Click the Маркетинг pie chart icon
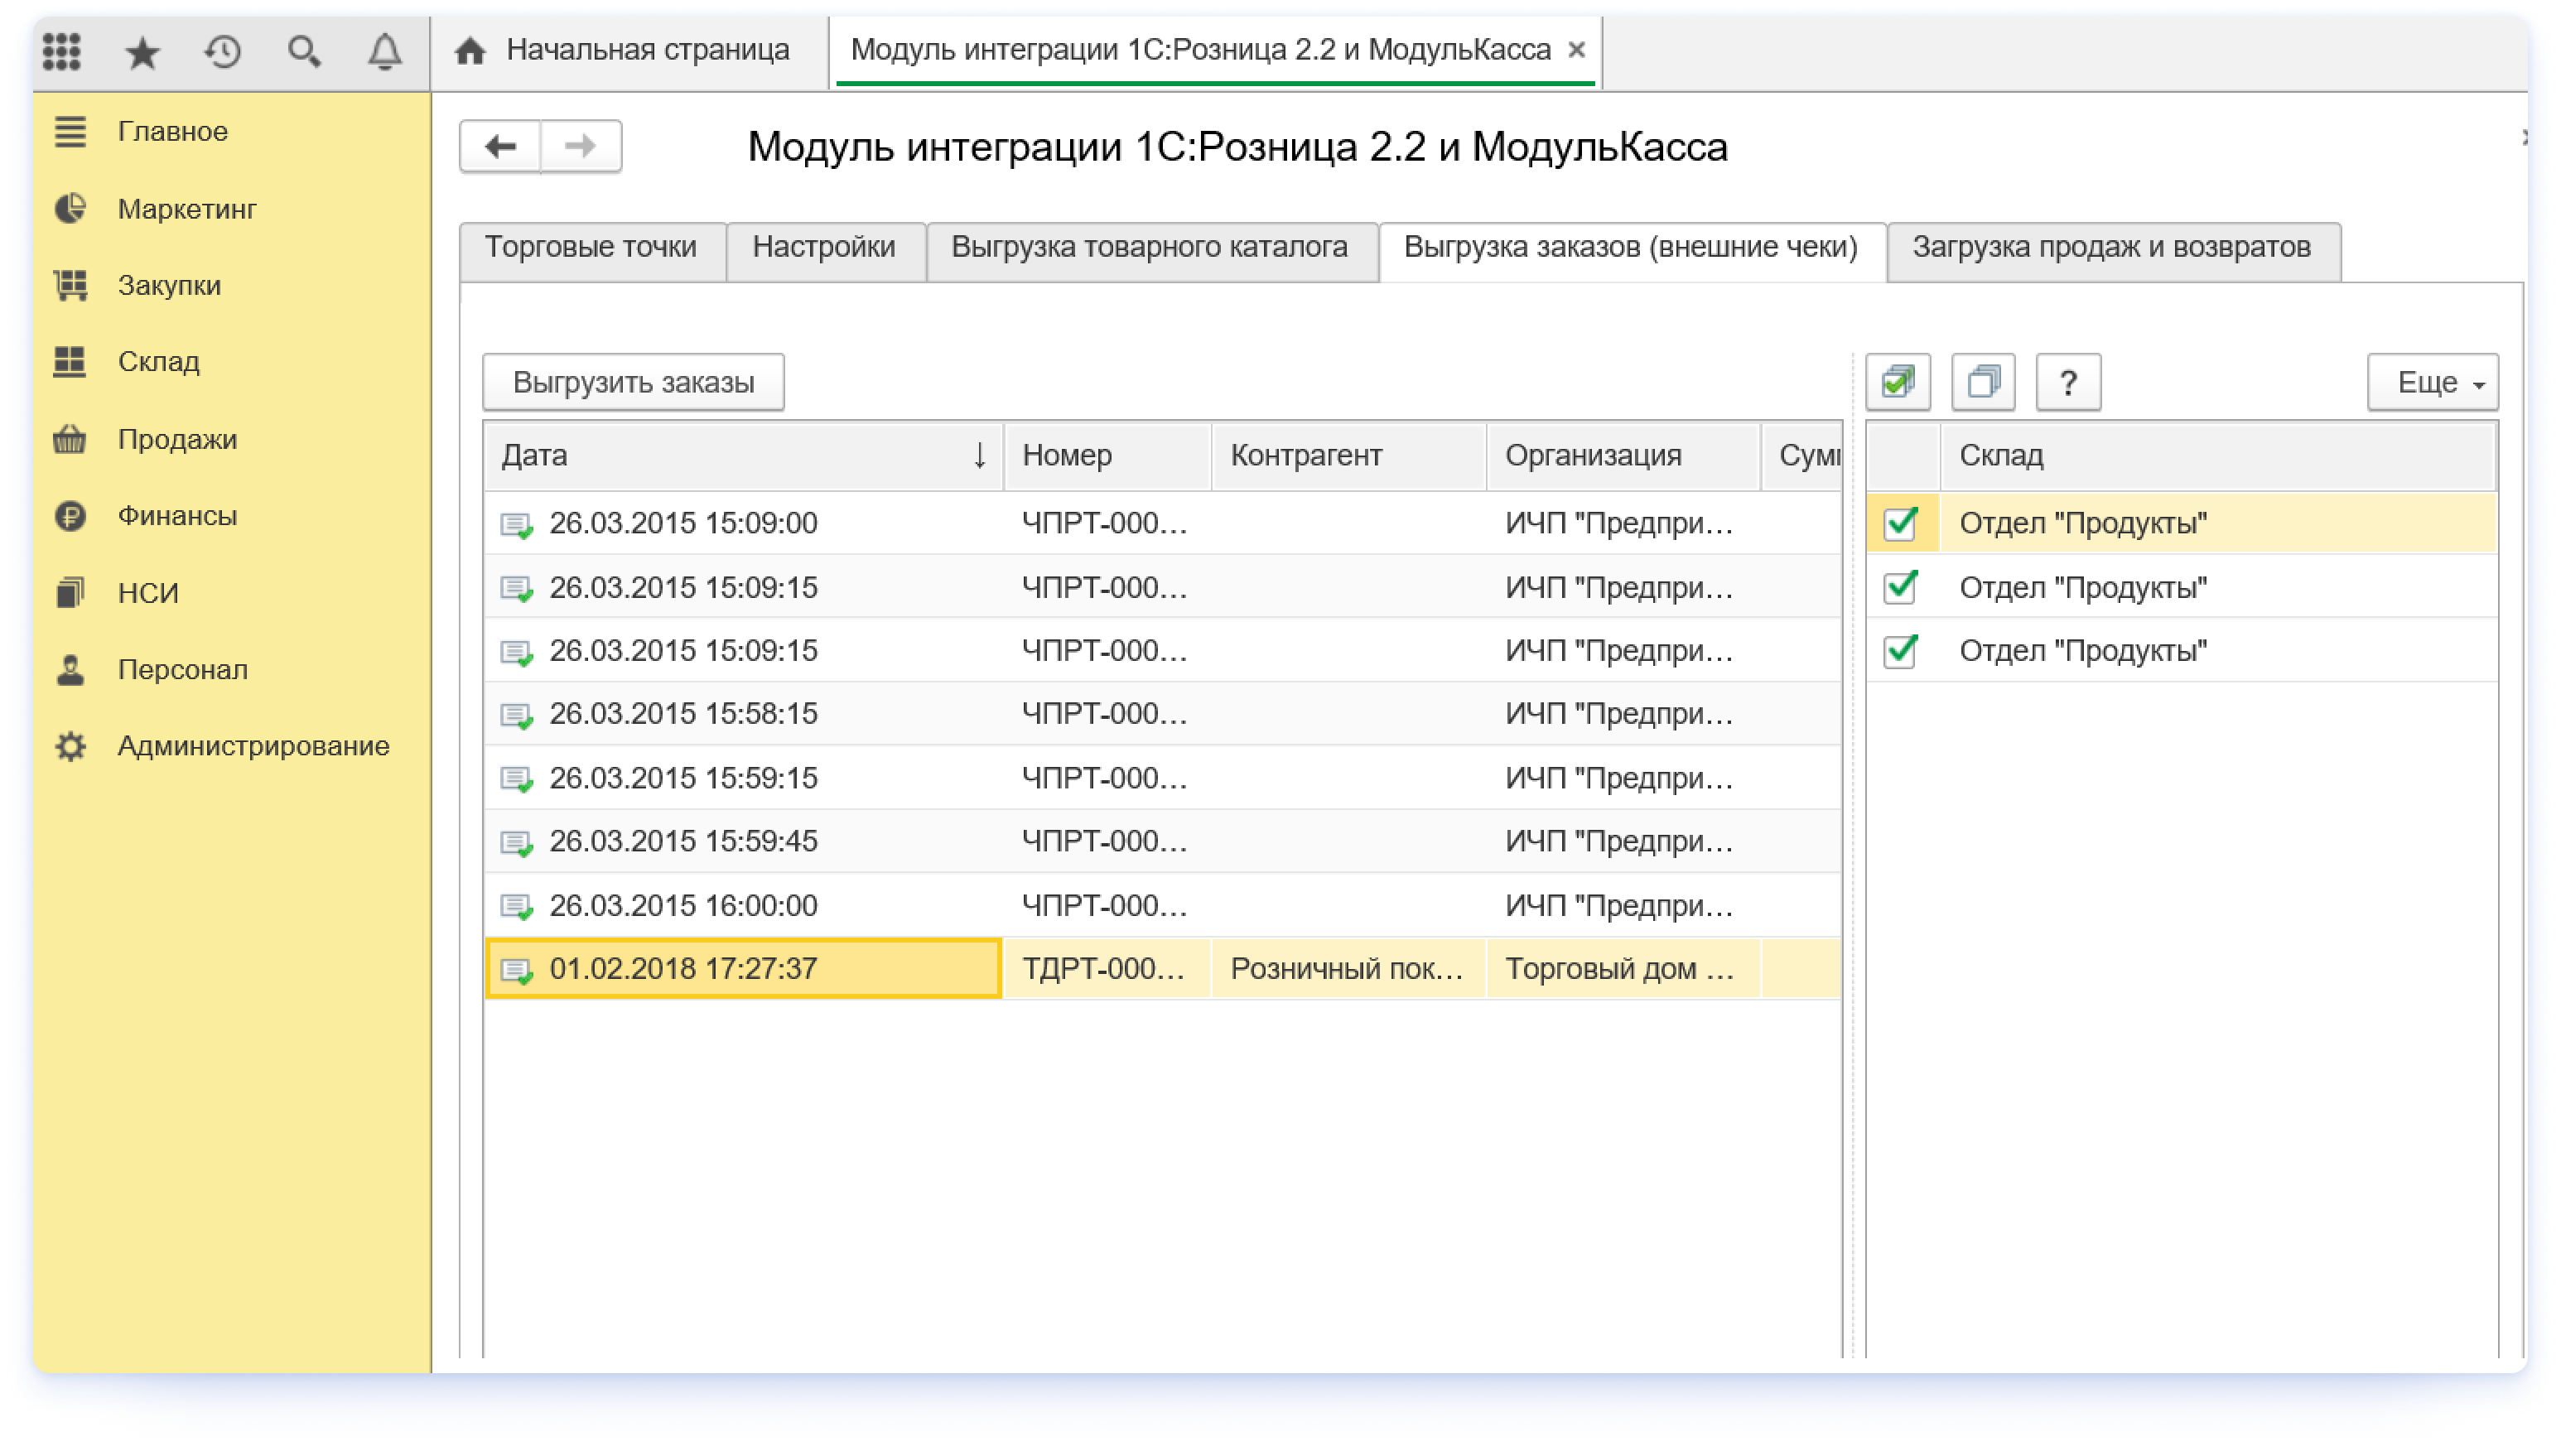Screen dimensions: 2561x1456 (x=70, y=208)
